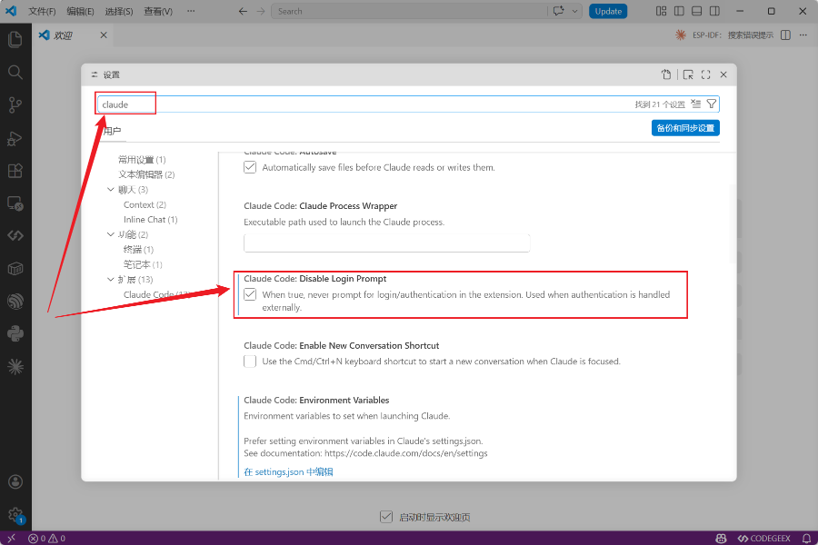Maximize the settings dialog
The width and height of the screenshot is (818, 545).
pos(706,75)
